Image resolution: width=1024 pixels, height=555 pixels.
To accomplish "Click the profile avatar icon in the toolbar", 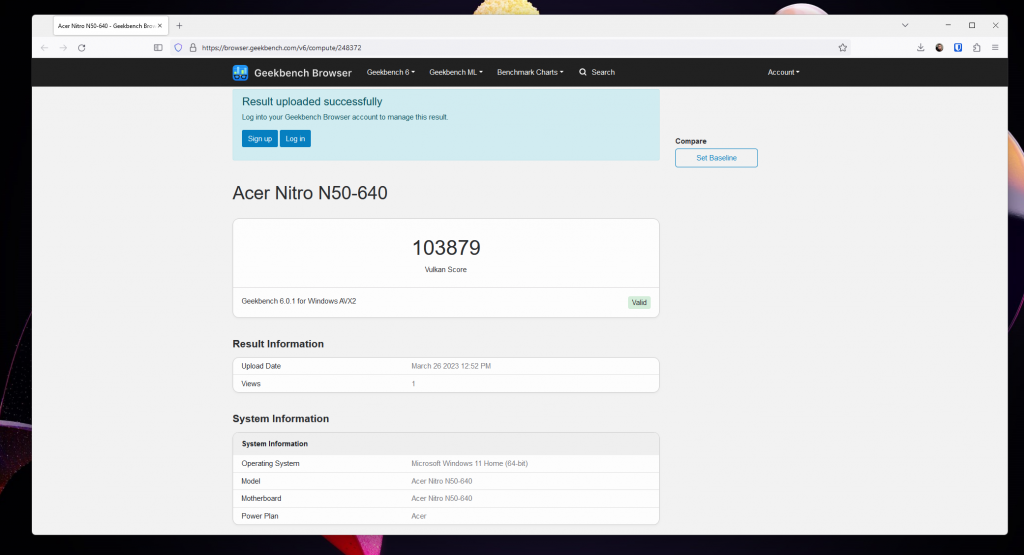I will 939,48.
